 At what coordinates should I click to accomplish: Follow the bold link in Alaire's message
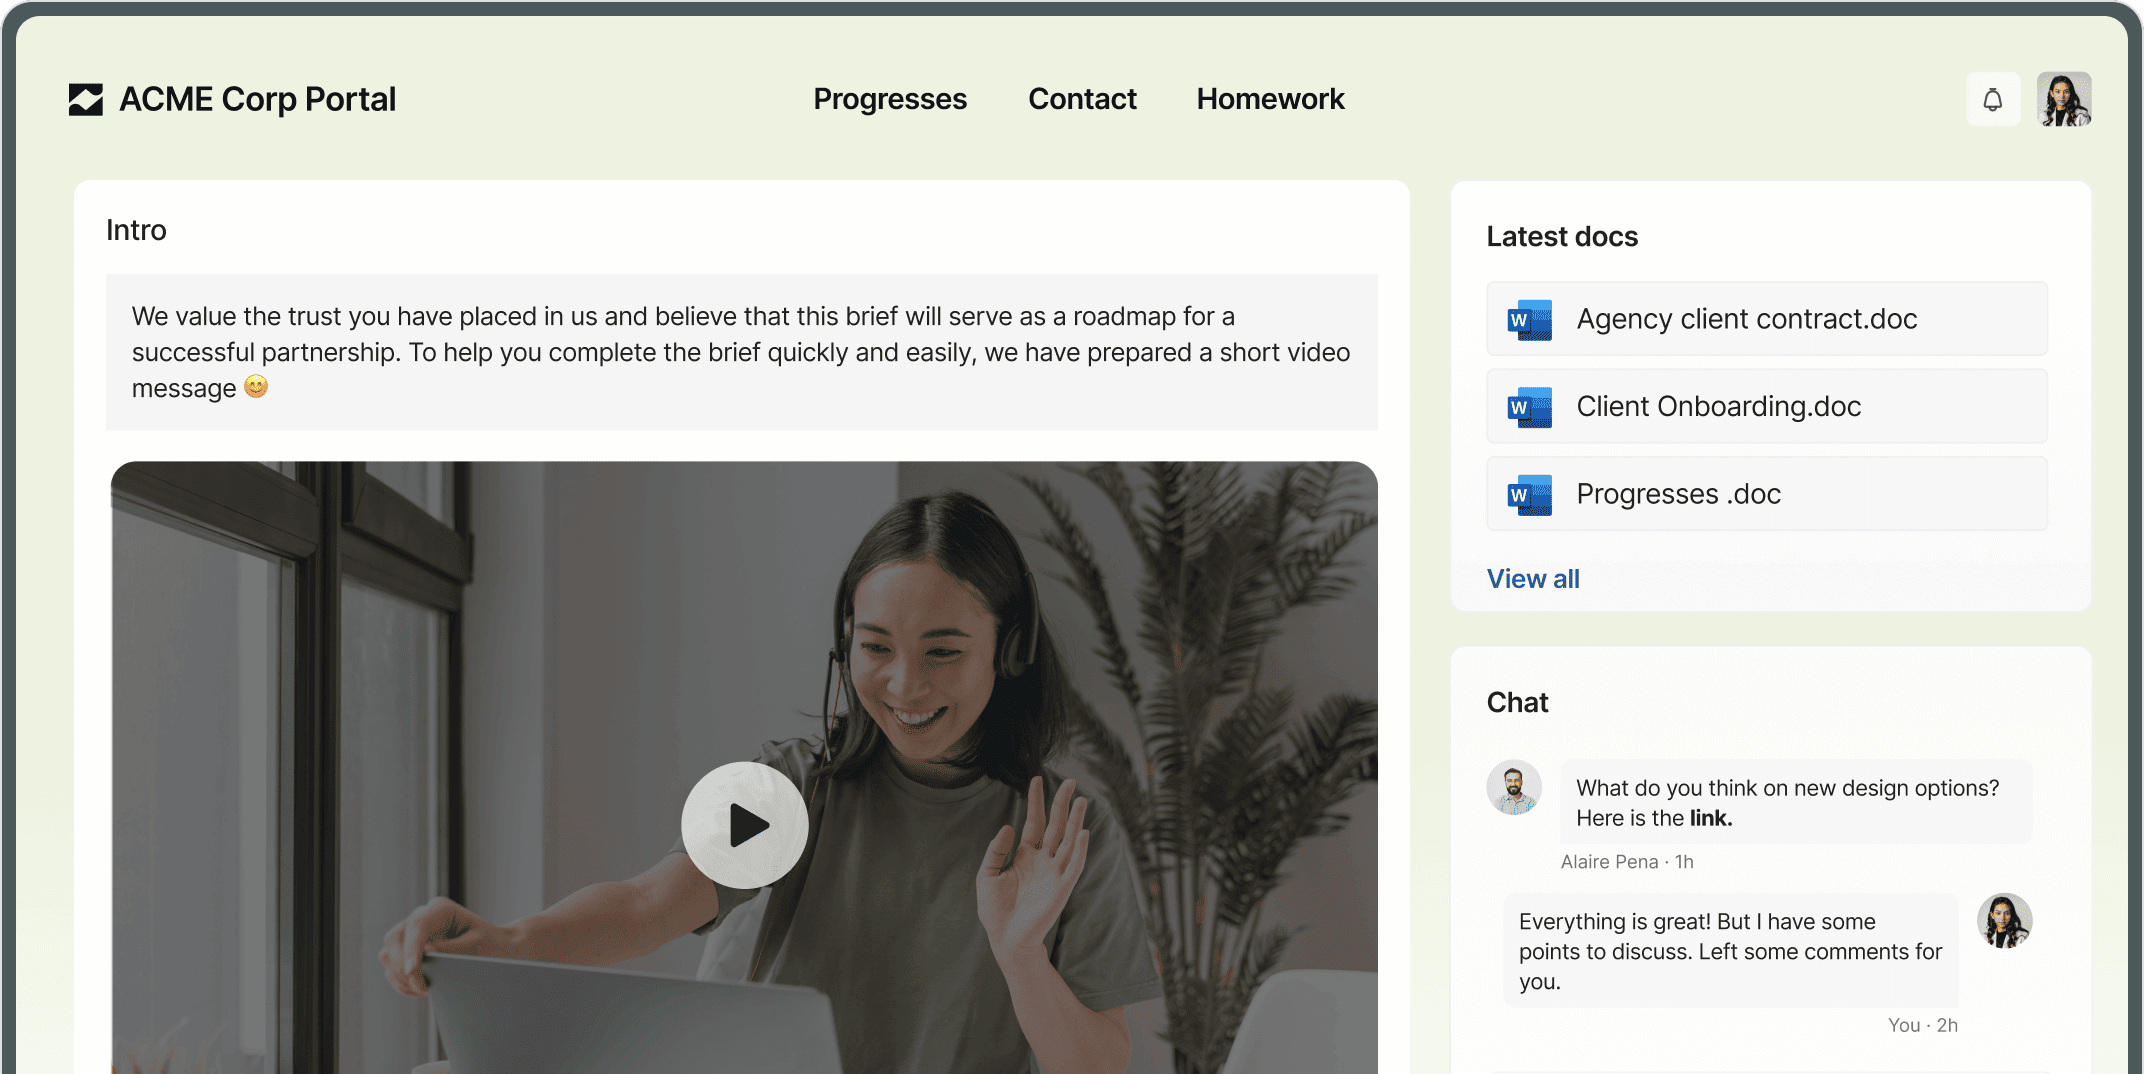[x=1710, y=818]
